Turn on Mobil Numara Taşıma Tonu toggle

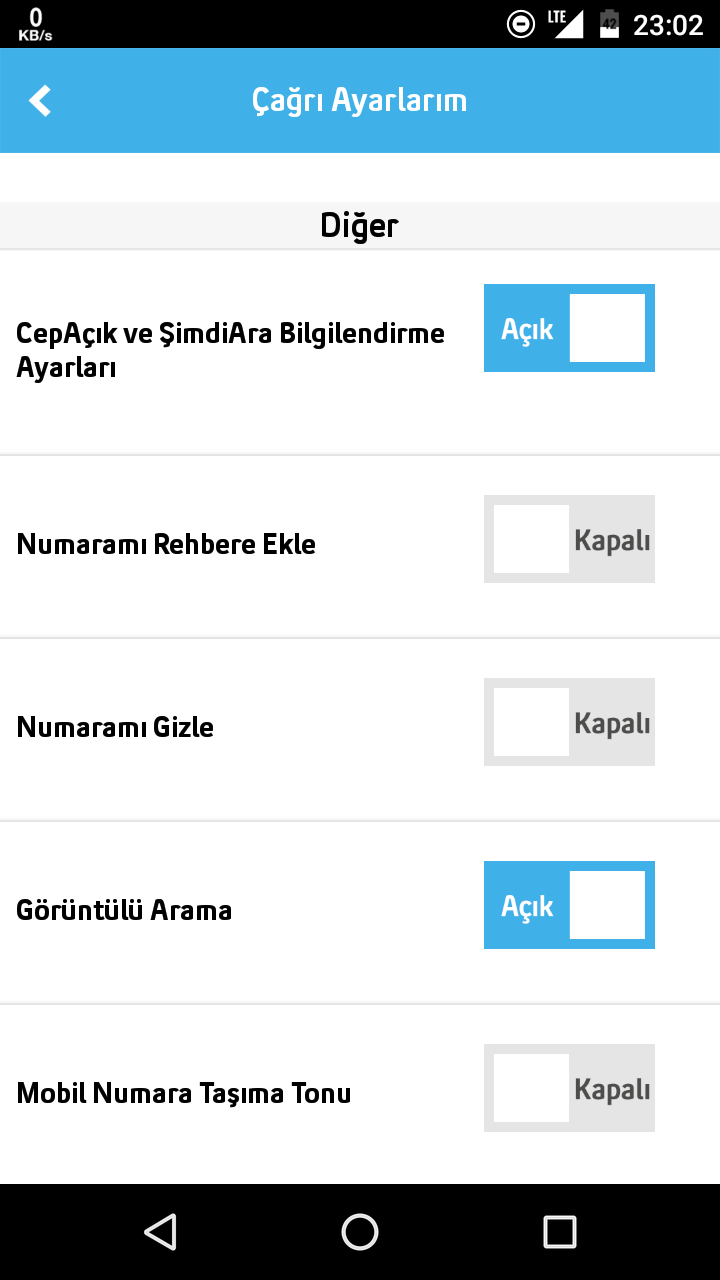tap(569, 1088)
